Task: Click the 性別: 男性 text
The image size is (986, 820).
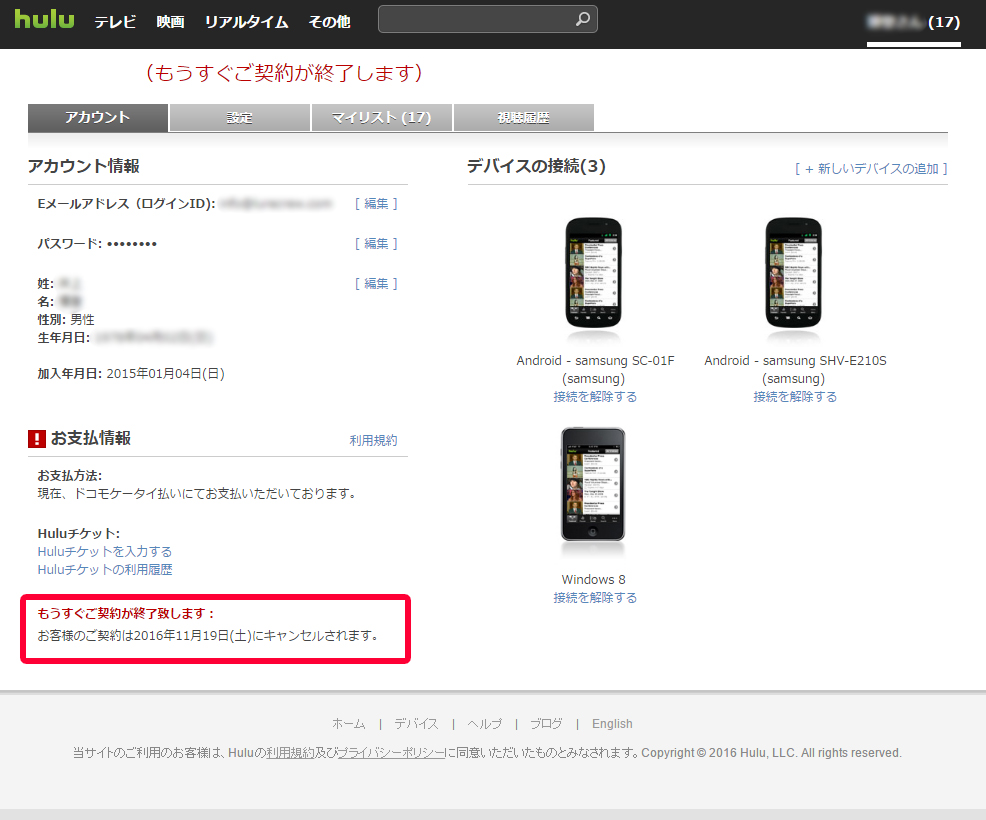Action: tap(66, 319)
